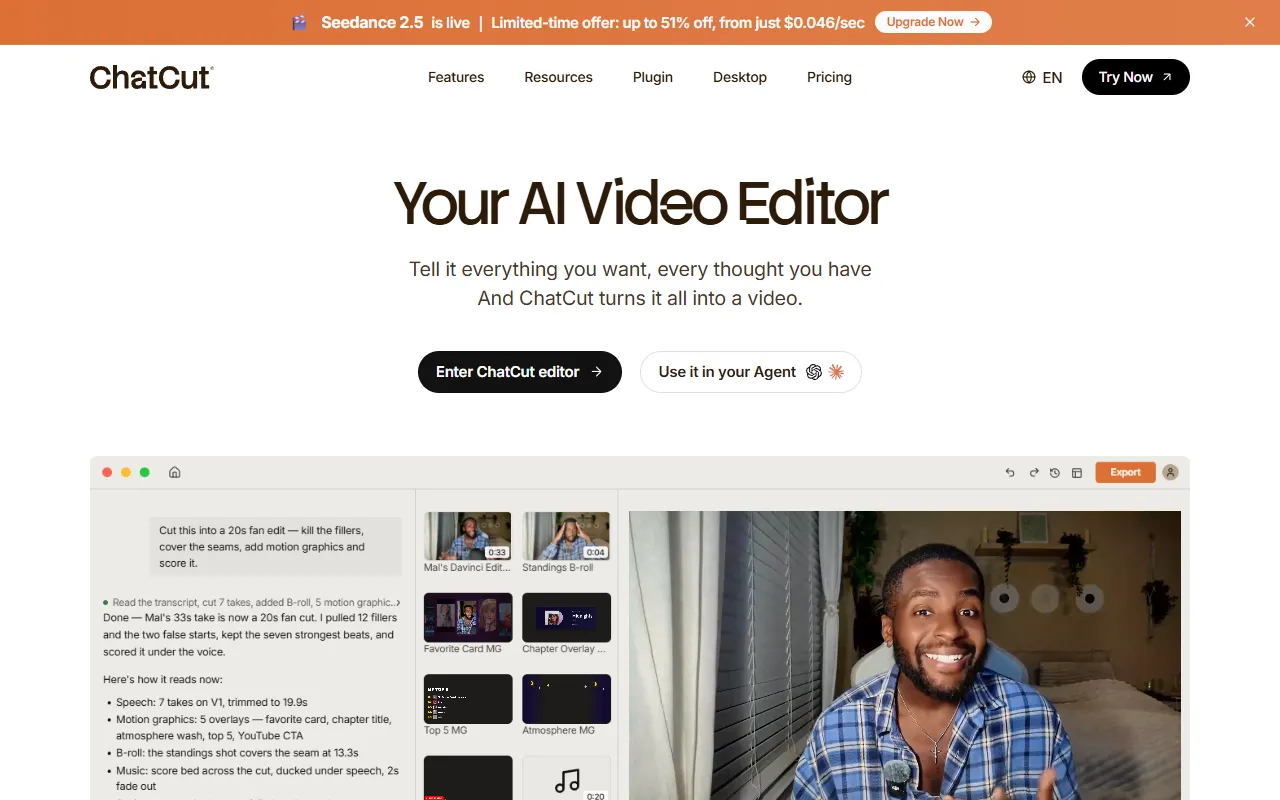Select the Chapter Overlay thumbnail

coord(566,617)
